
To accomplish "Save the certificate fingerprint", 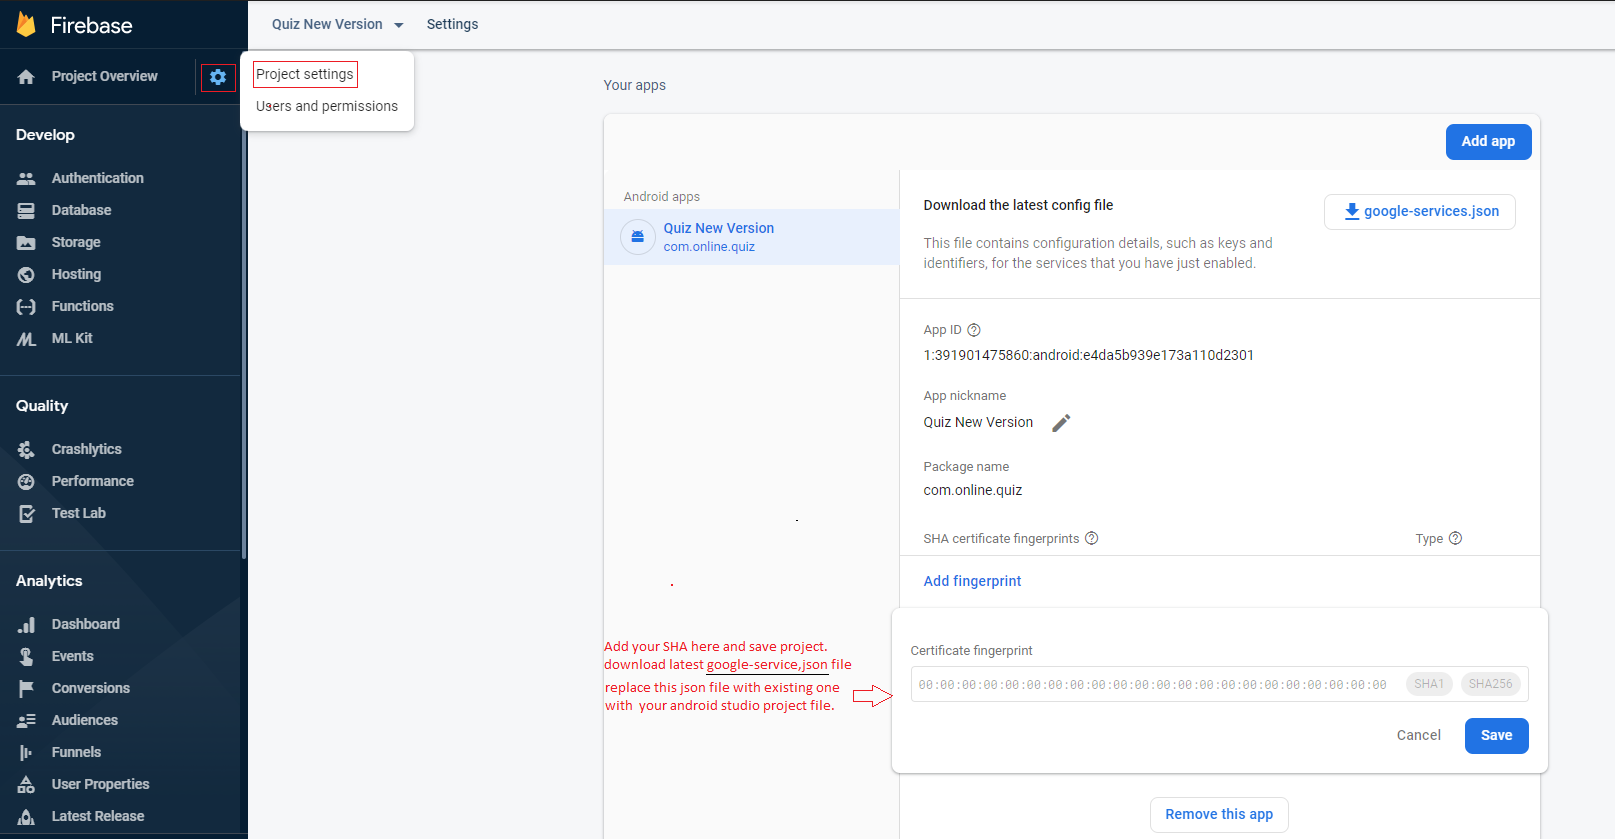I will coord(1496,735).
